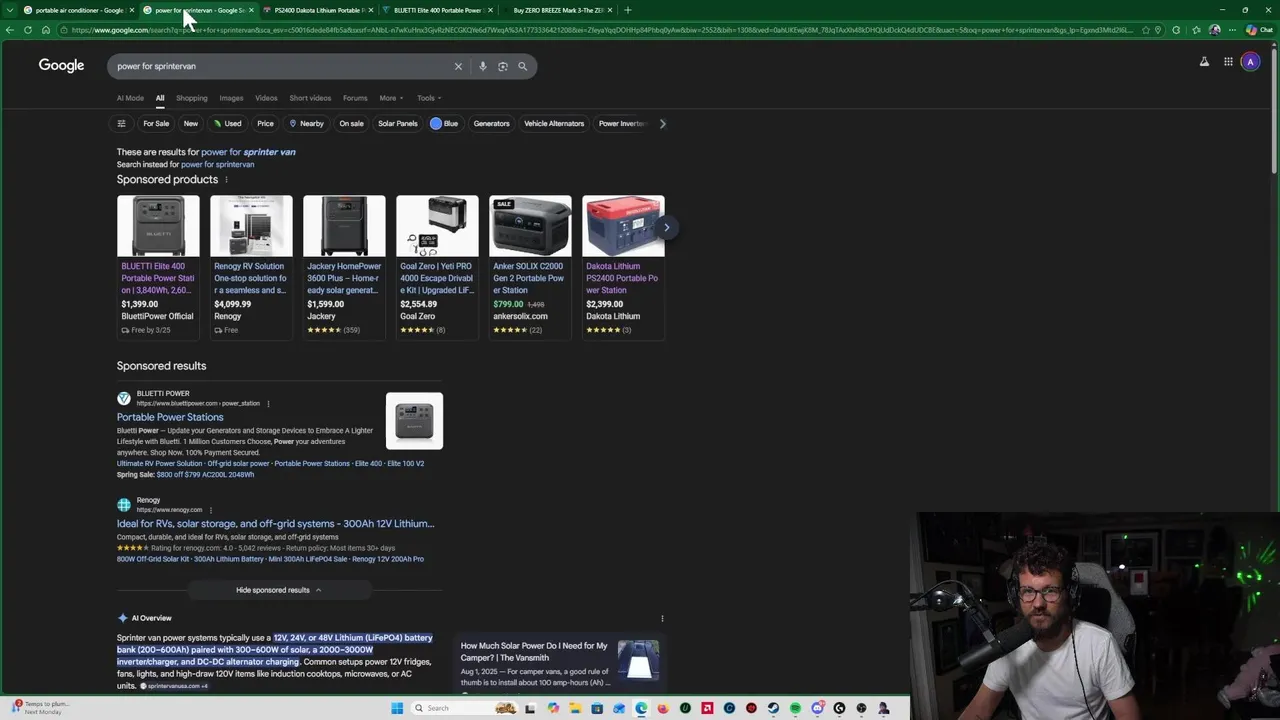
Task: Toggle the Nearby filter chip
Action: [x=306, y=124]
